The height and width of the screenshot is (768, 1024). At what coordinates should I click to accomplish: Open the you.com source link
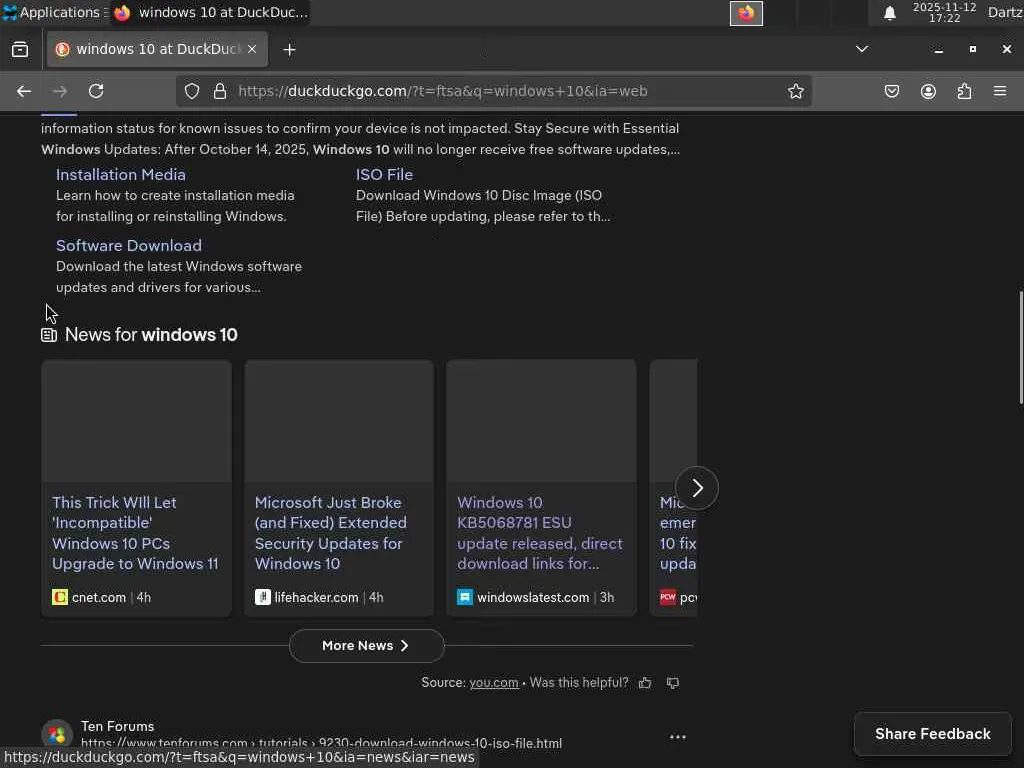(494, 682)
